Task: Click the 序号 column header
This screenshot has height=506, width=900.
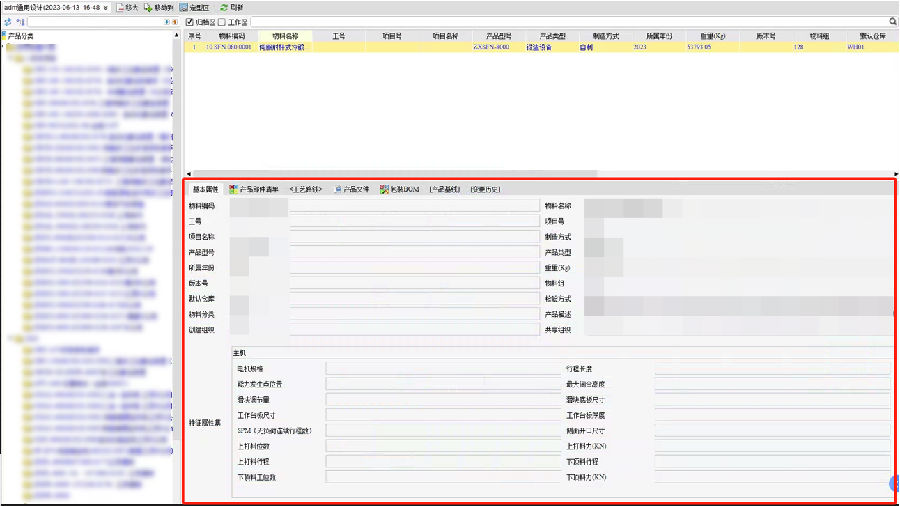Action: (x=195, y=36)
